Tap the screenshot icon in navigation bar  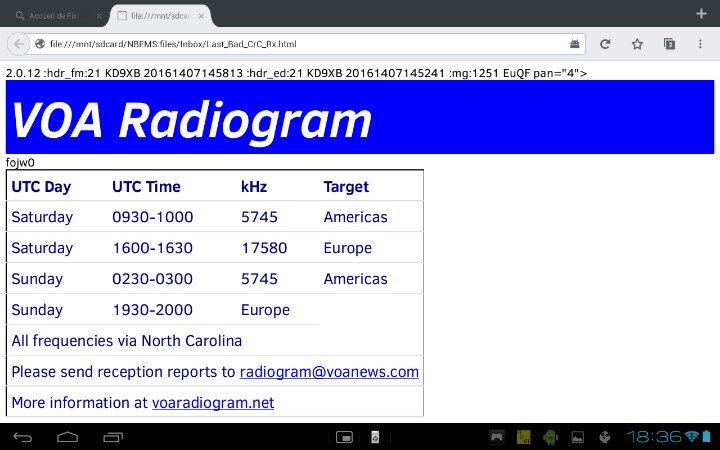tap(344, 437)
